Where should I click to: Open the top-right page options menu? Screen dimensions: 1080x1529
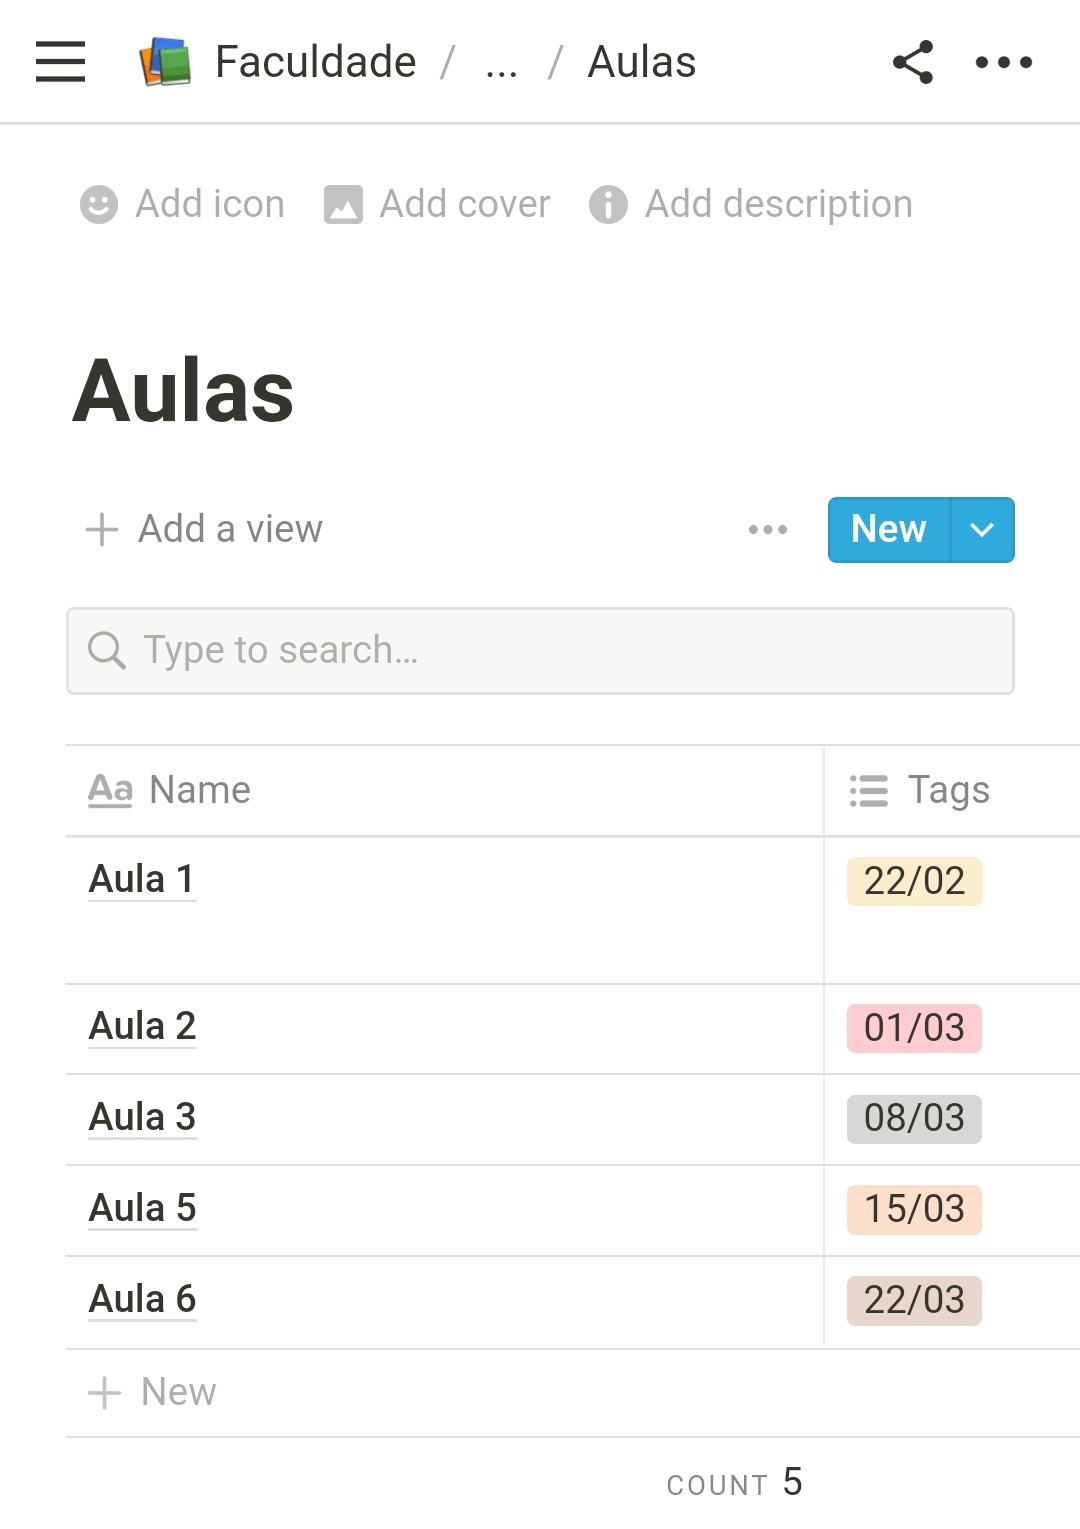pyautogui.click(x=1003, y=62)
